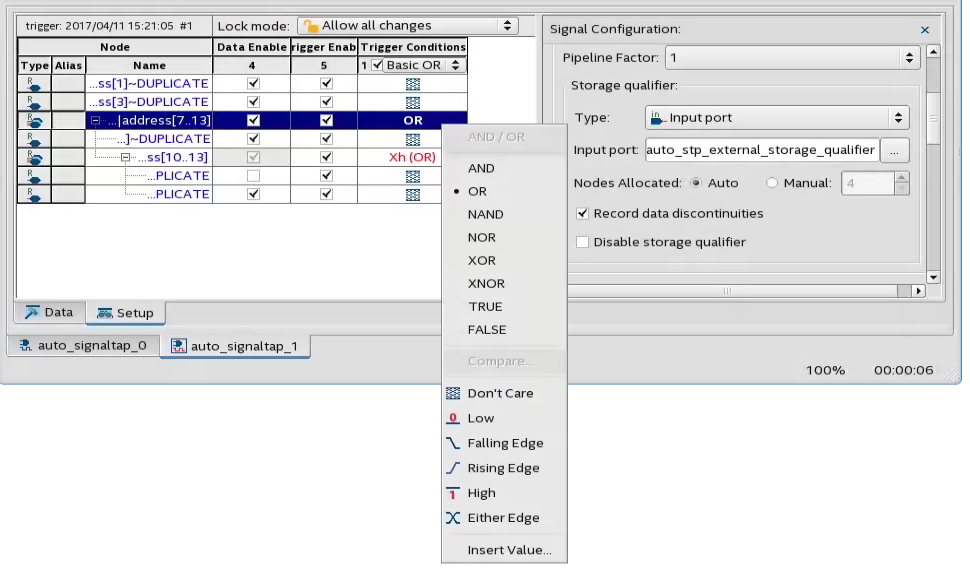Click the Don't Care icon for ss[1]~DUPLICATE
970x568 pixels.
point(412,84)
